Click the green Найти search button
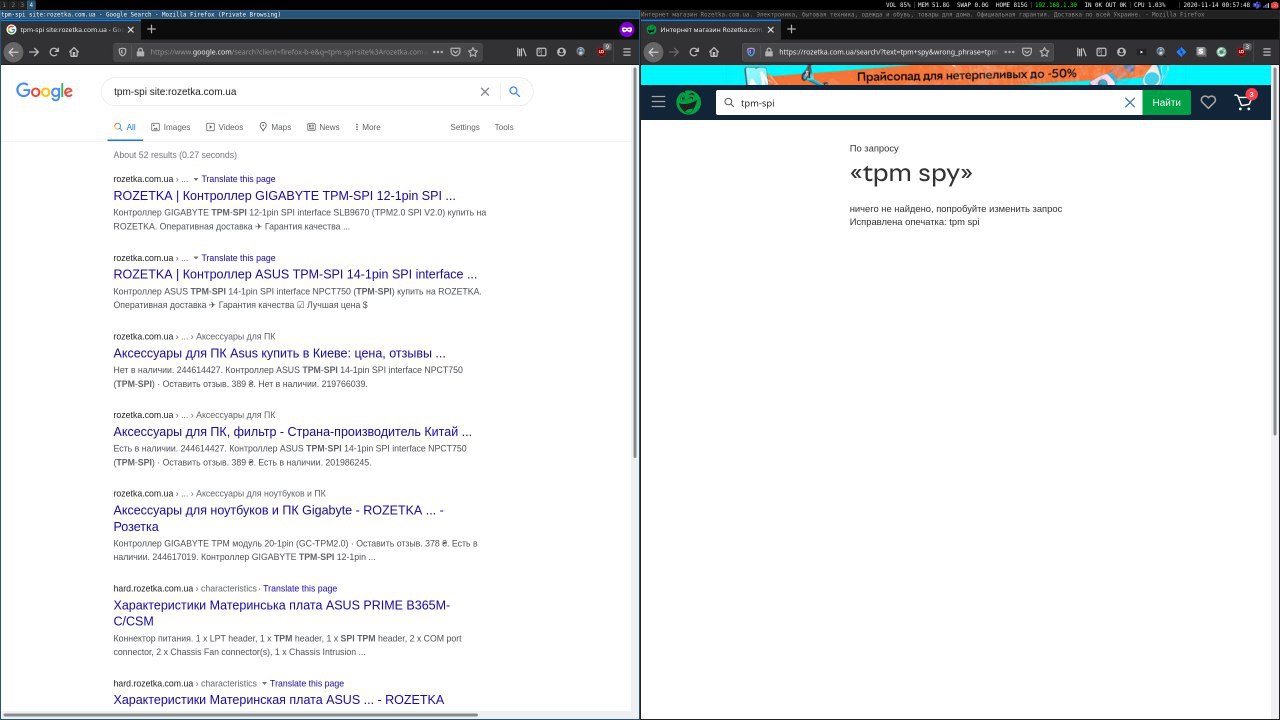Image resolution: width=1280 pixels, height=720 pixels. point(1166,102)
